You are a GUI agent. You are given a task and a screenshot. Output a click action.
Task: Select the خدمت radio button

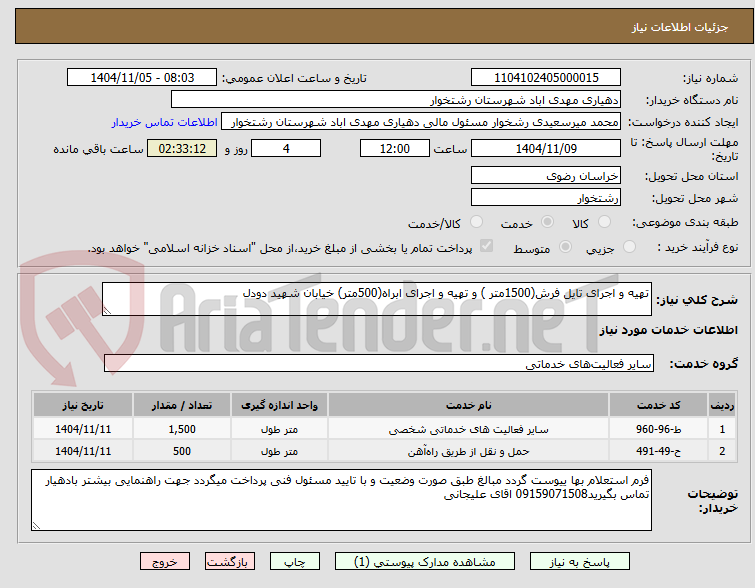(x=547, y=222)
